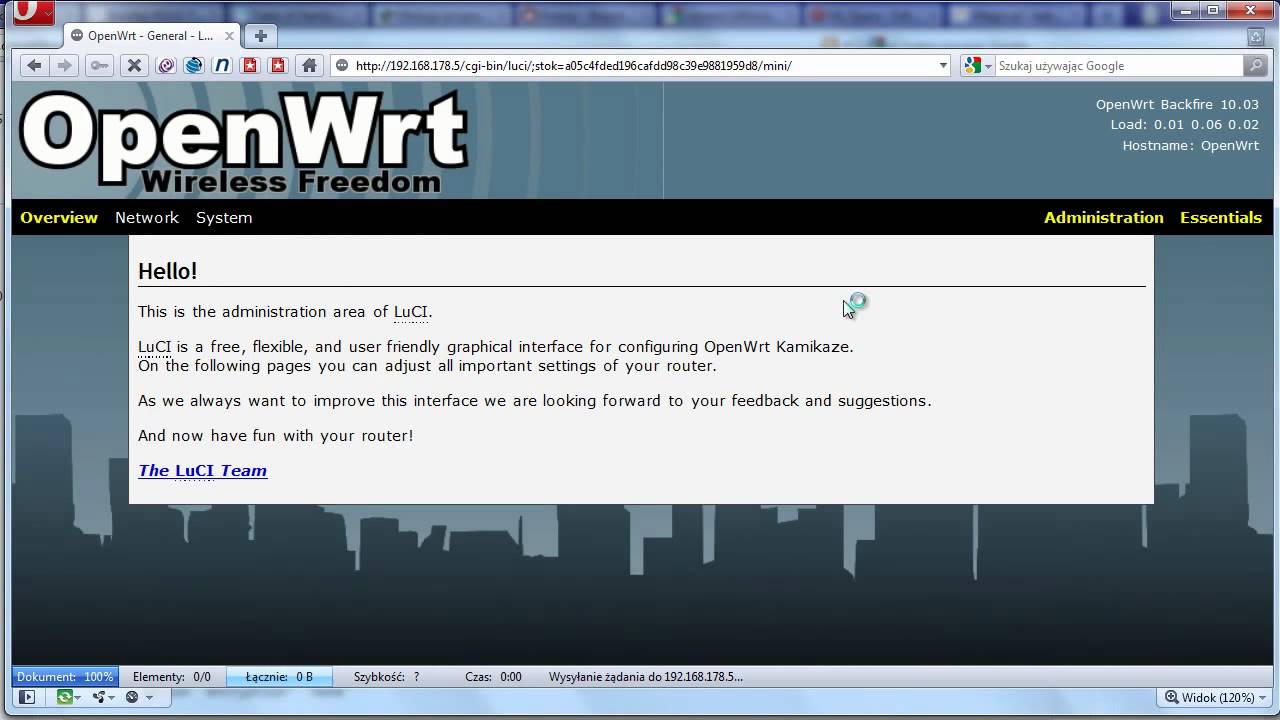Viewport: 1280px width, 720px height.
Task: Expand the Opera Turbo dropdown arrow
Action: point(149,698)
